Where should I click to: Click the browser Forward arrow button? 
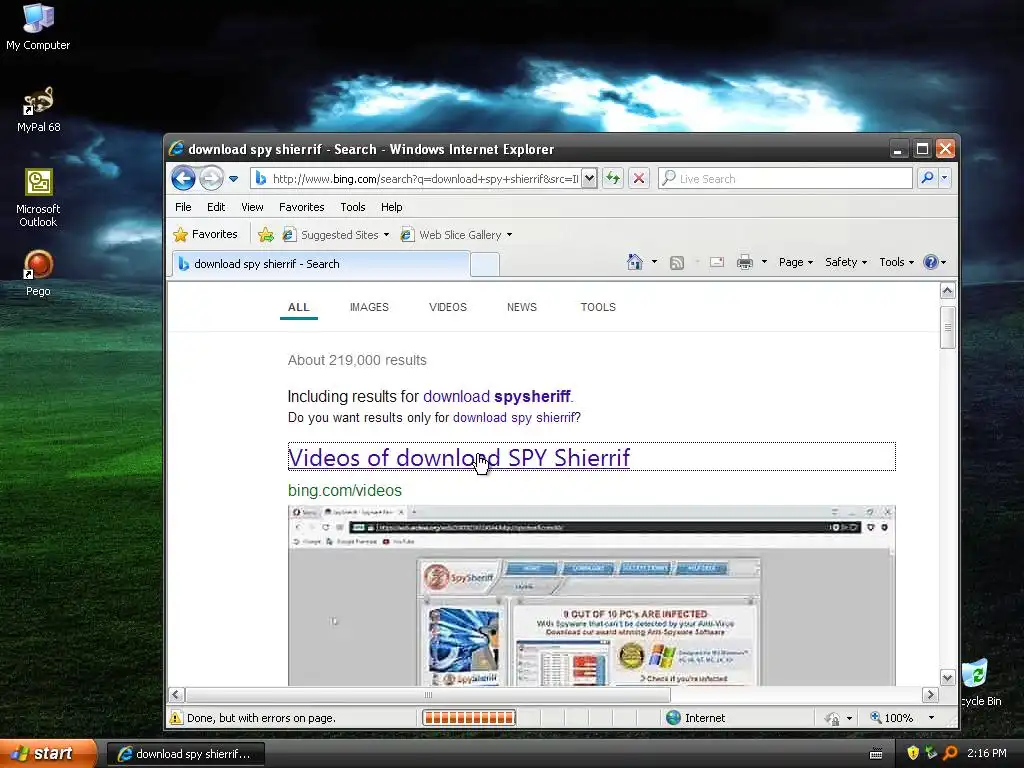point(211,178)
